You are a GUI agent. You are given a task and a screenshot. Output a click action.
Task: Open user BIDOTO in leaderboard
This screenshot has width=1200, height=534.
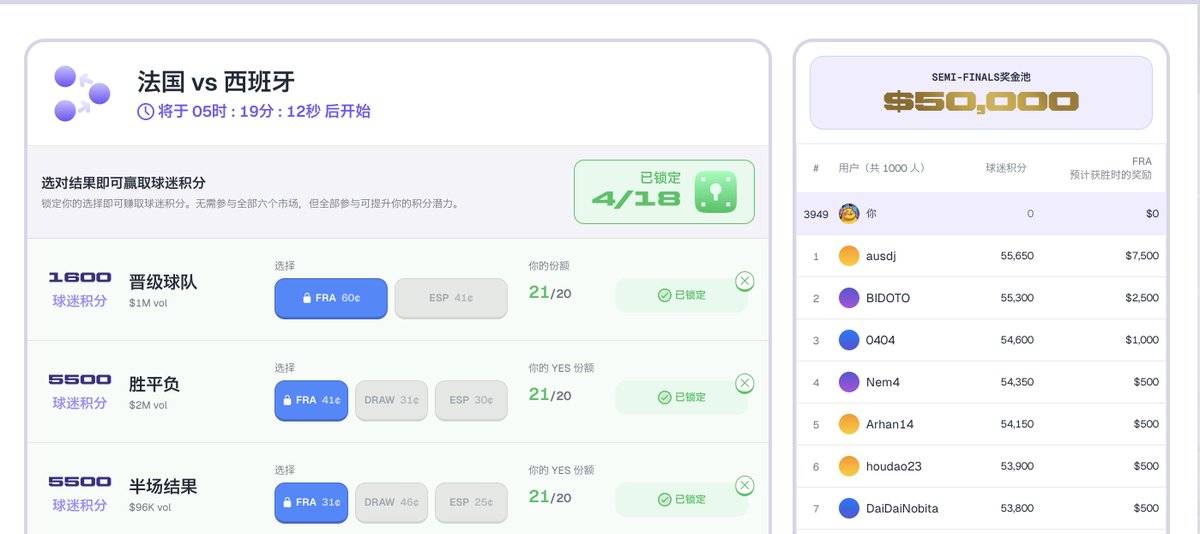point(888,298)
